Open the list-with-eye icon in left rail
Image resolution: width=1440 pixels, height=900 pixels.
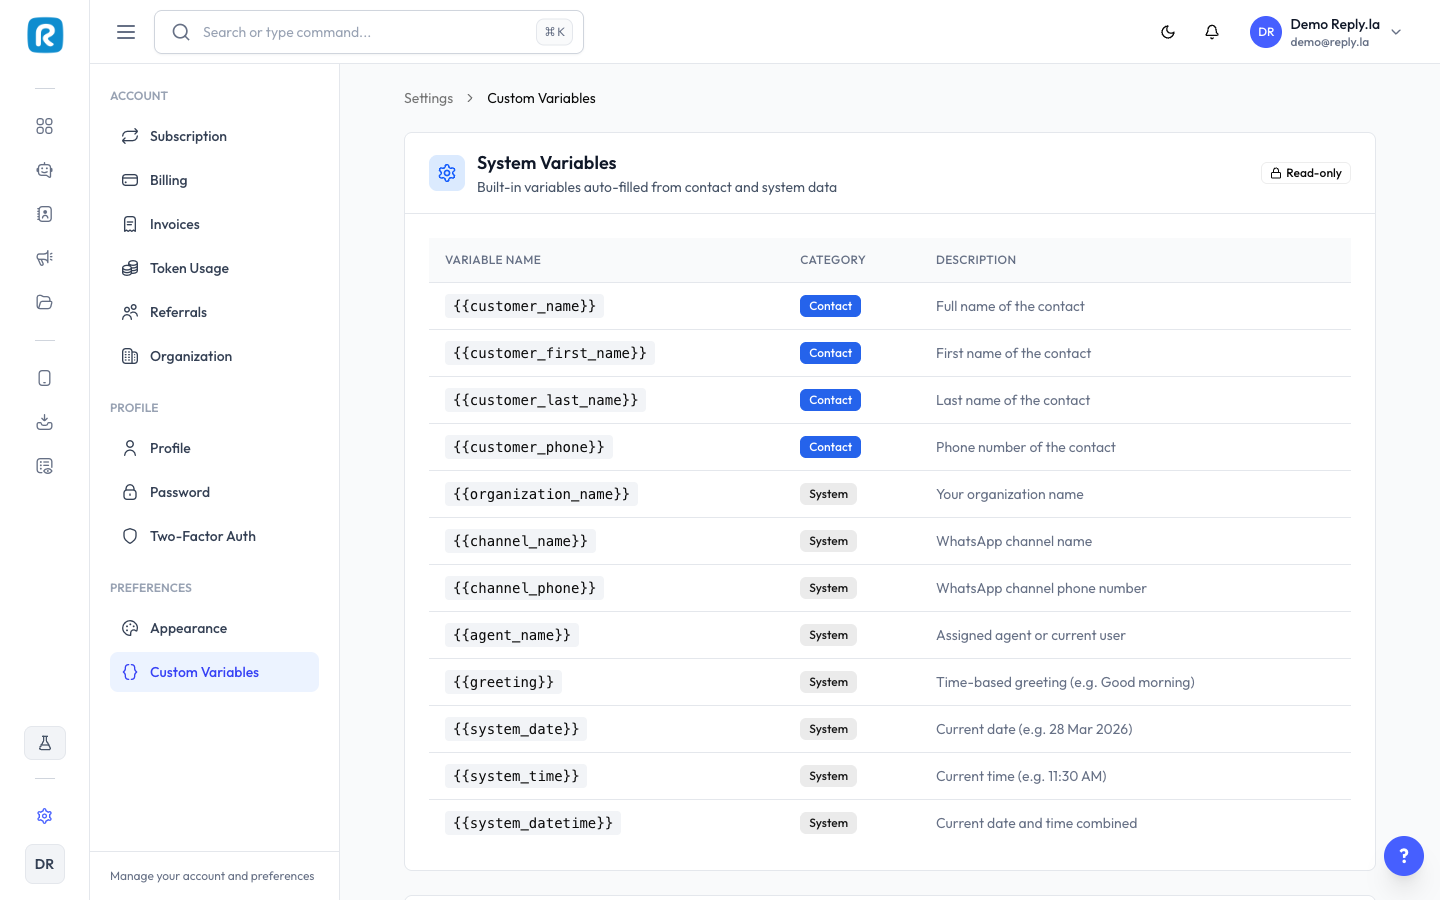(x=44, y=466)
